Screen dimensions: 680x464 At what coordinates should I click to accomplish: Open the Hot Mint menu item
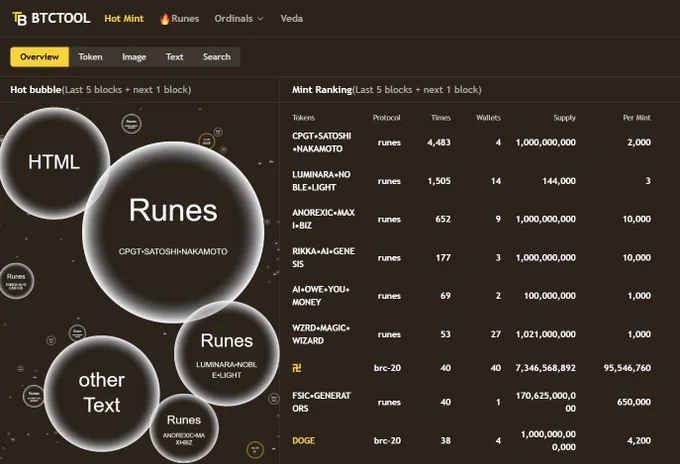click(124, 19)
